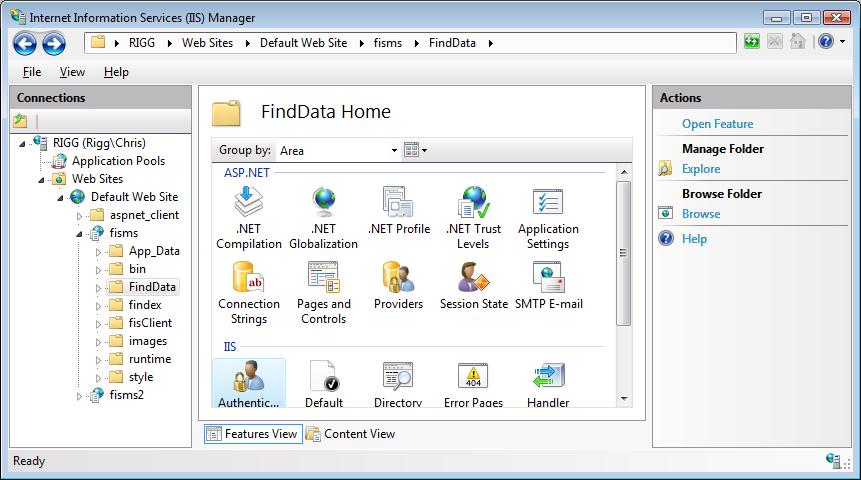Open the Application Settings feature
Viewport: 861px width, 480px height.
click(x=548, y=218)
